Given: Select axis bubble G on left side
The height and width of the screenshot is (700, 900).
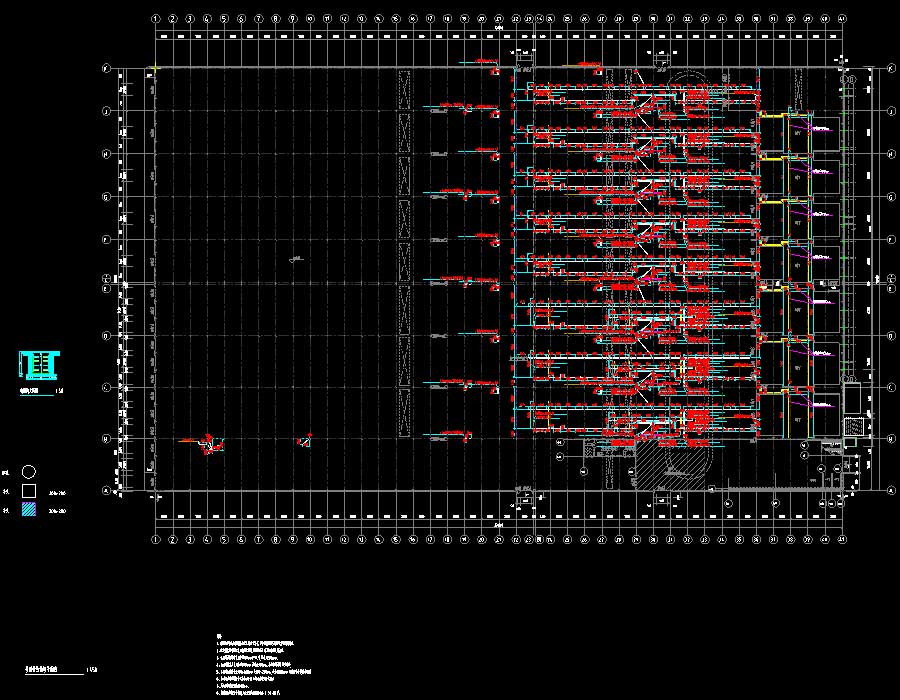Looking at the screenshot, I should click(106, 197).
